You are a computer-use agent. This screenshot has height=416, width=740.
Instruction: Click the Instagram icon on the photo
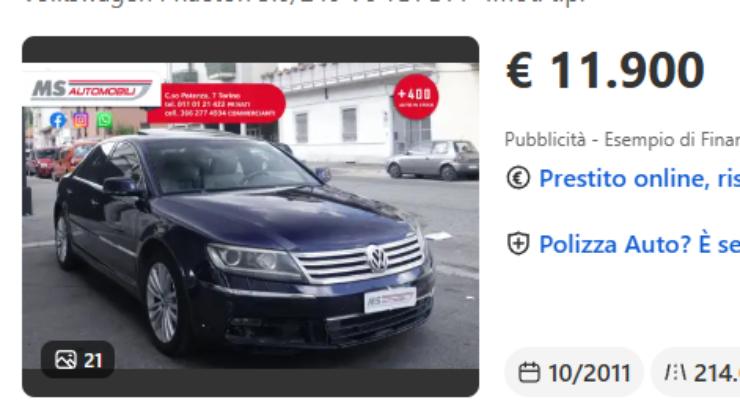click(x=81, y=120)
